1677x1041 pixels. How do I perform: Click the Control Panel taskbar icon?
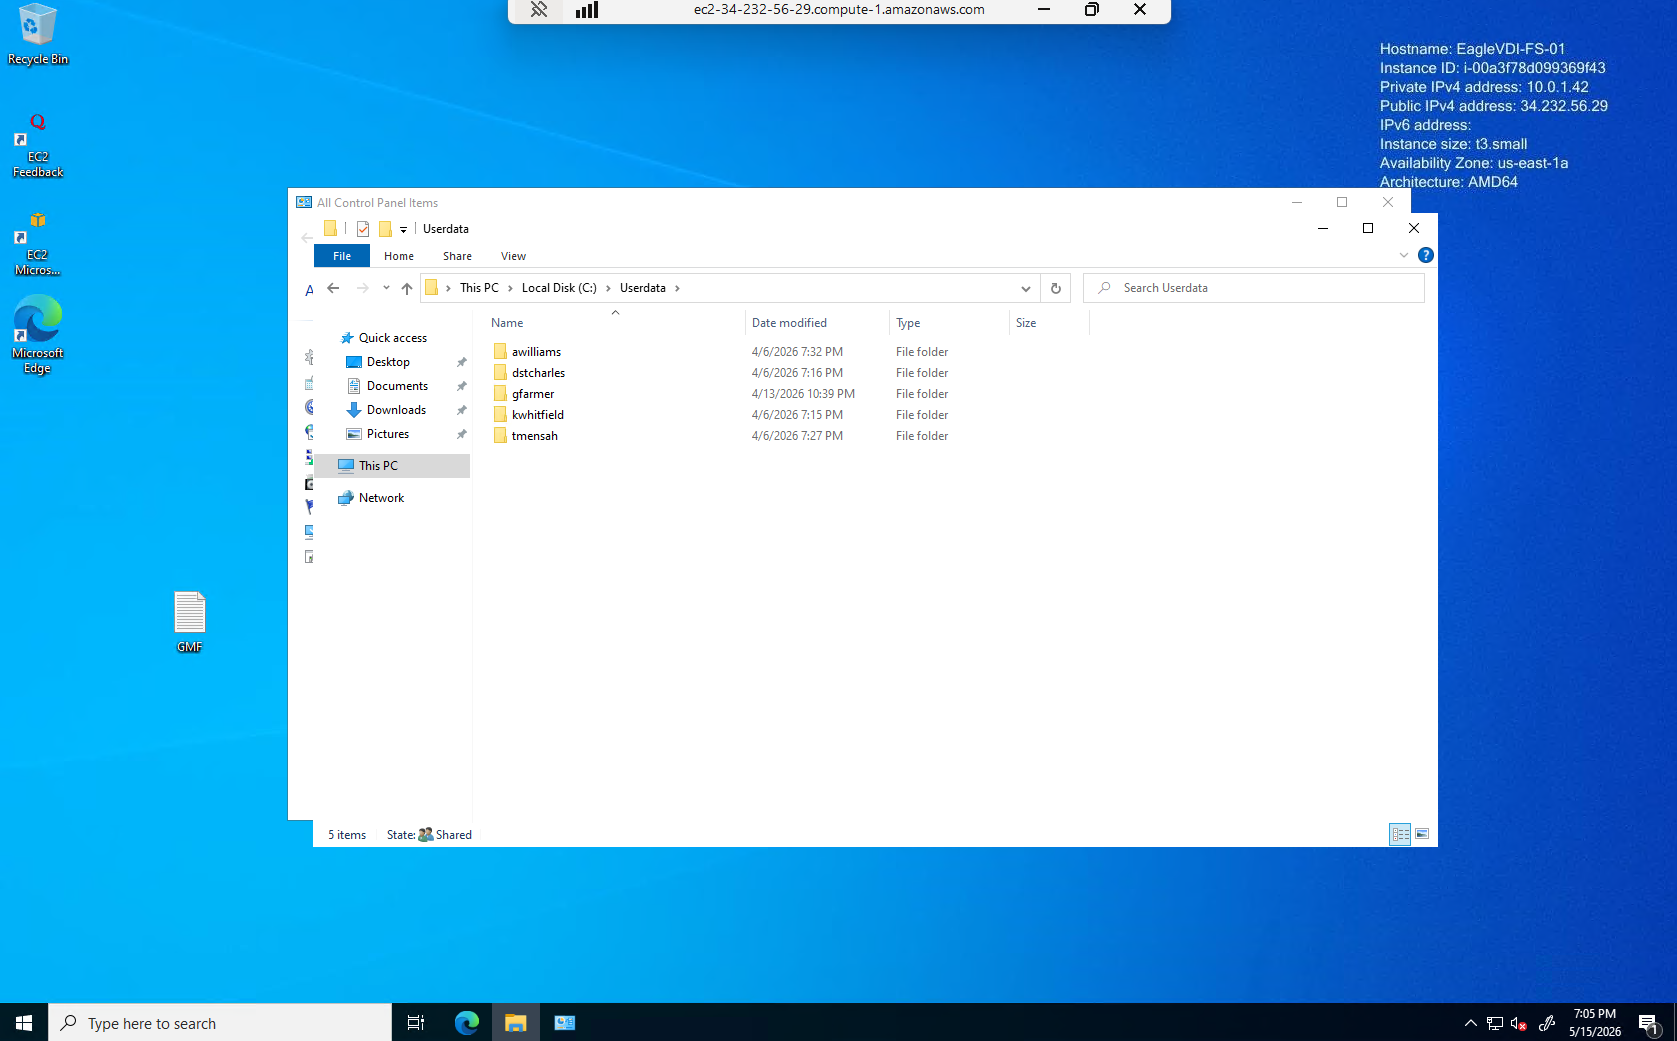coord(565,1022)
